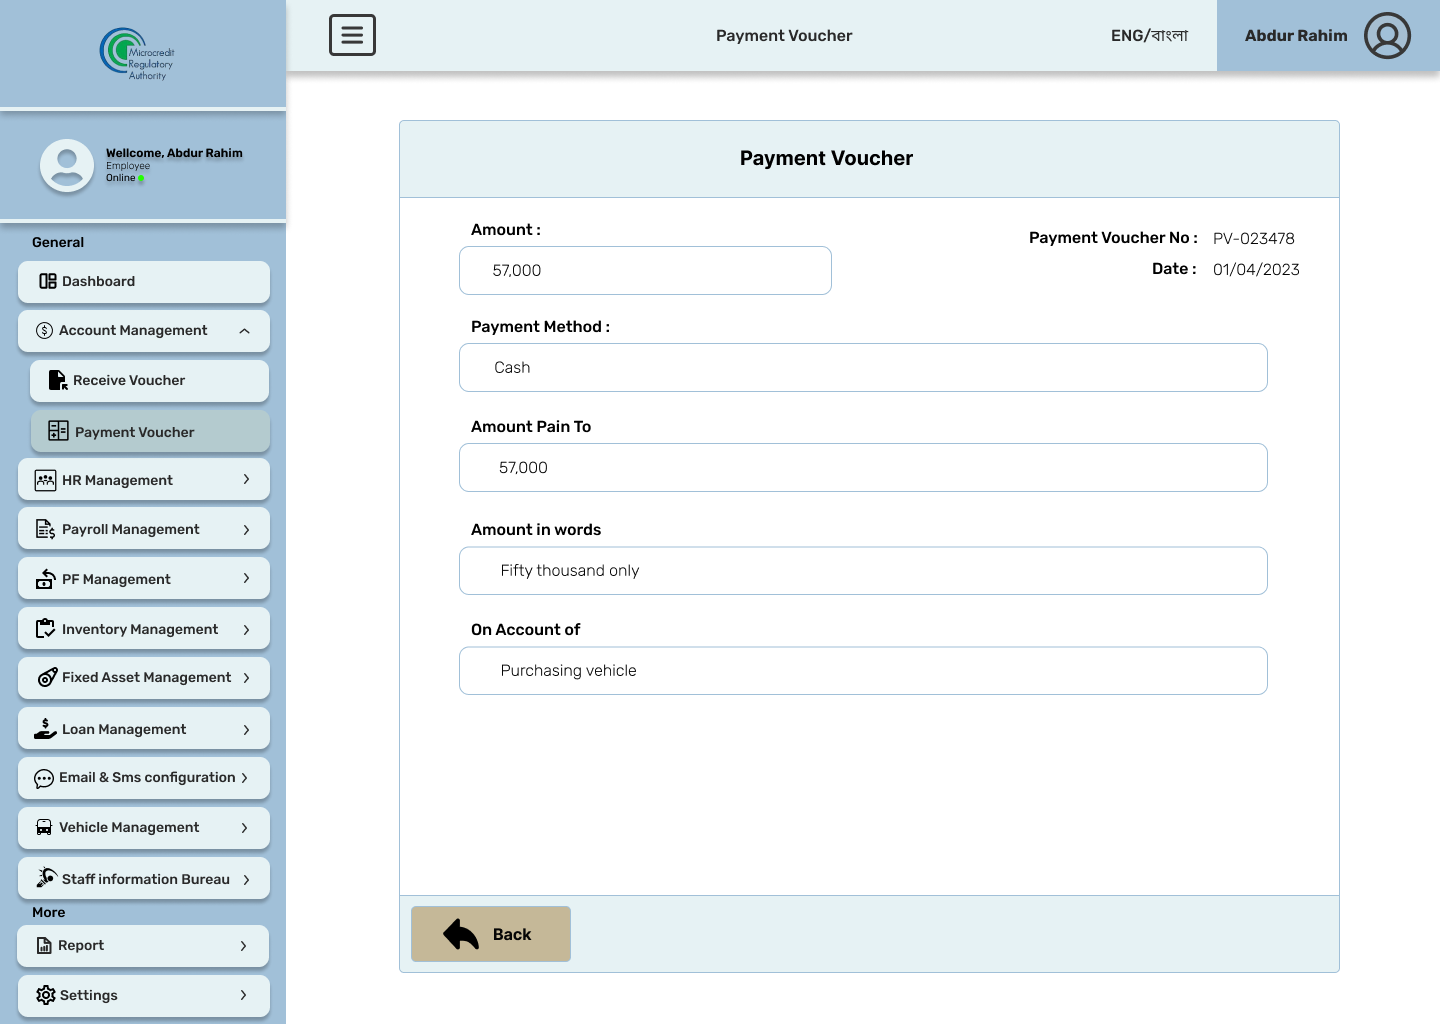Screen dimensions: 1440x1024
Task: Expand Fixed Asset Management chevron
Action: [x=246, y=677]
